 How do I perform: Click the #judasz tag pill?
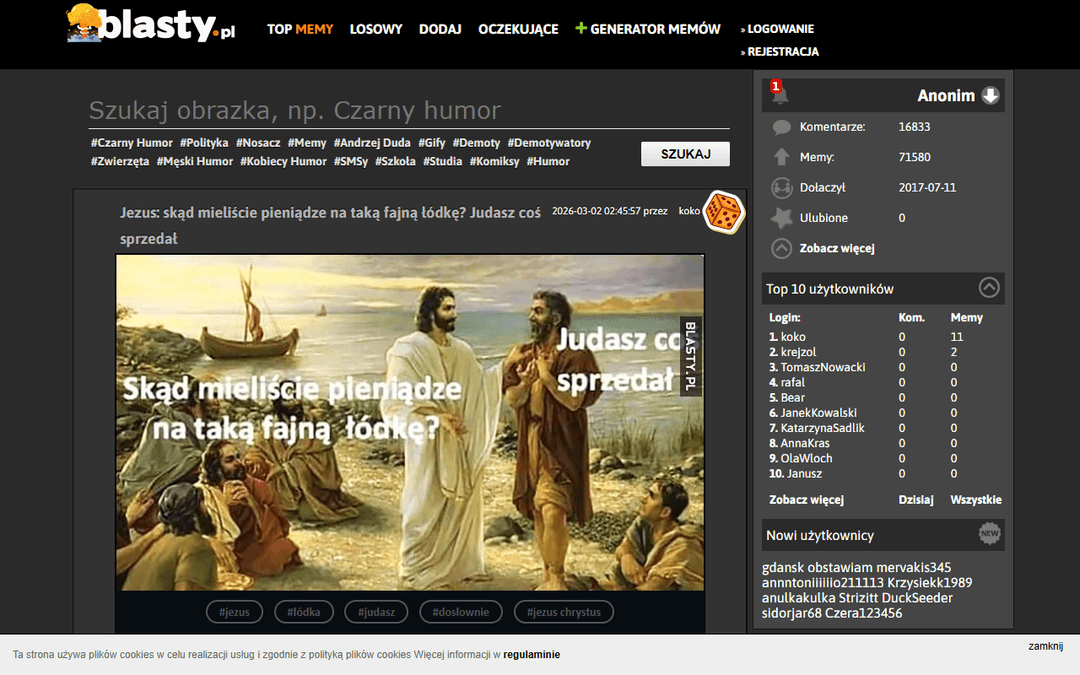(x=376, y=612)
